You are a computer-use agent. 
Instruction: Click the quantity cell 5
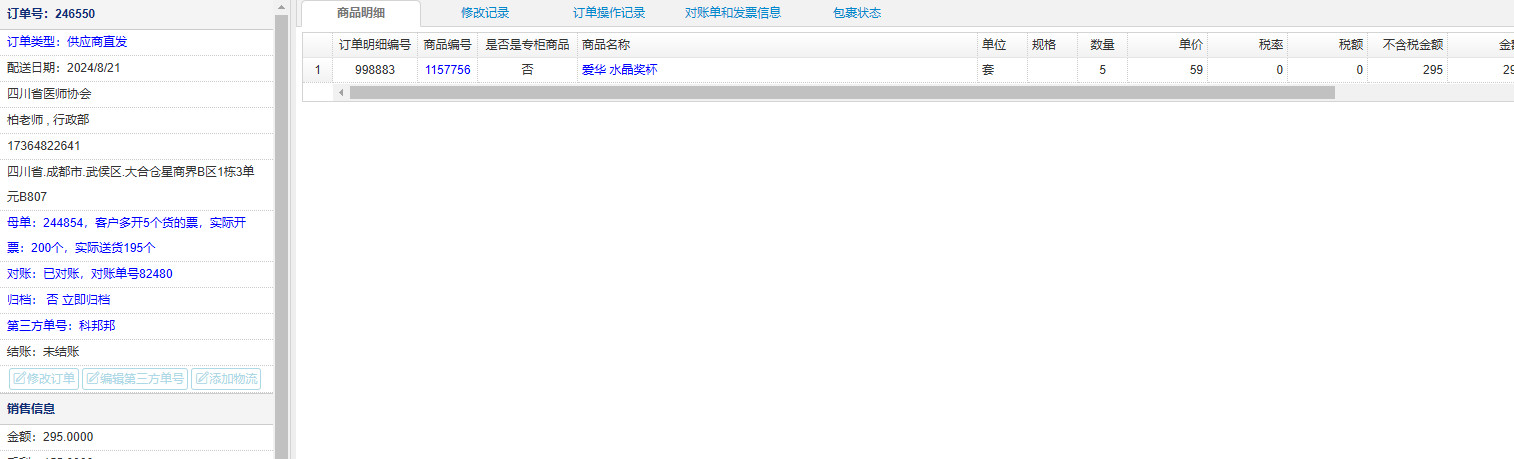1102,70
